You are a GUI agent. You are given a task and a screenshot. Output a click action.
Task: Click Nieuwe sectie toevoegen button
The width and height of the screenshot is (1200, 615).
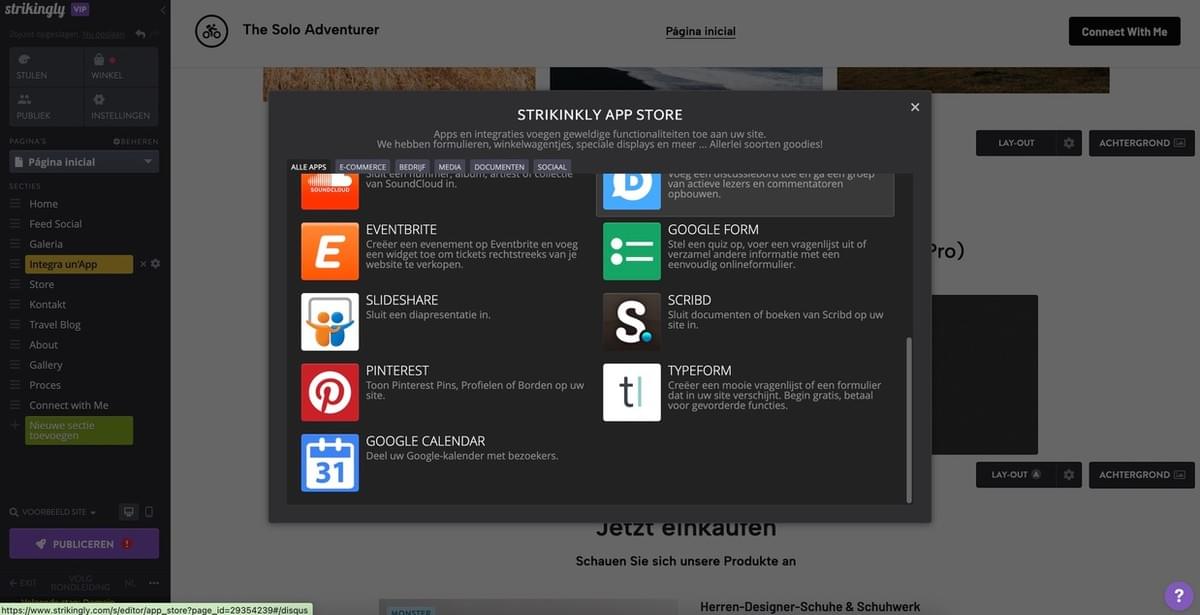pos(79,431)
